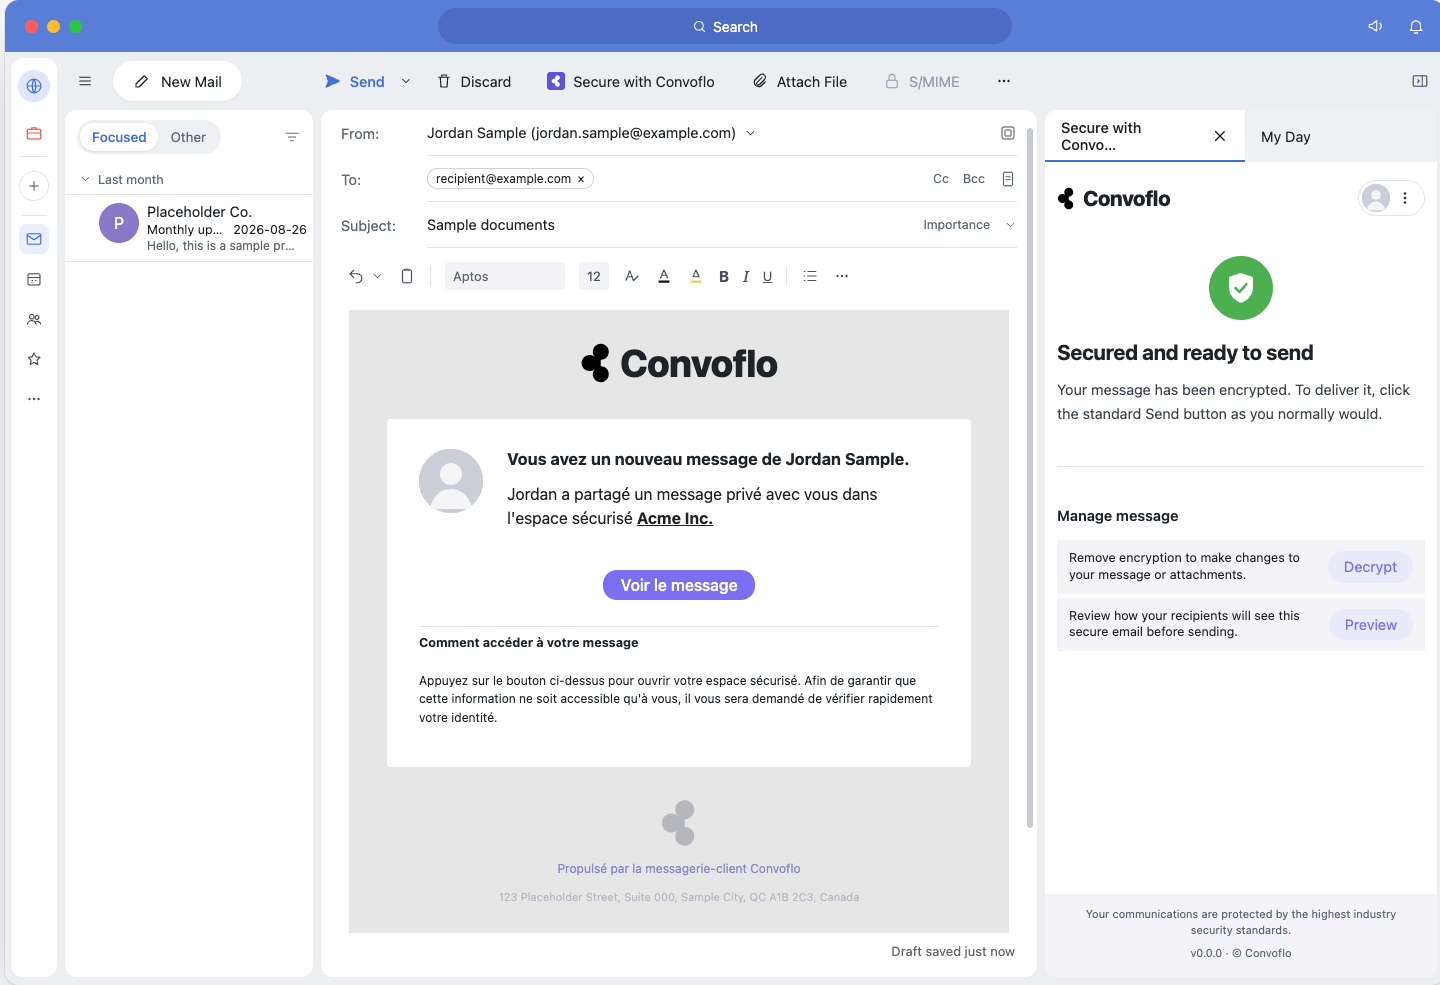Toggle italic formatting
1440x985 pixels.
[x=746, y=277]
